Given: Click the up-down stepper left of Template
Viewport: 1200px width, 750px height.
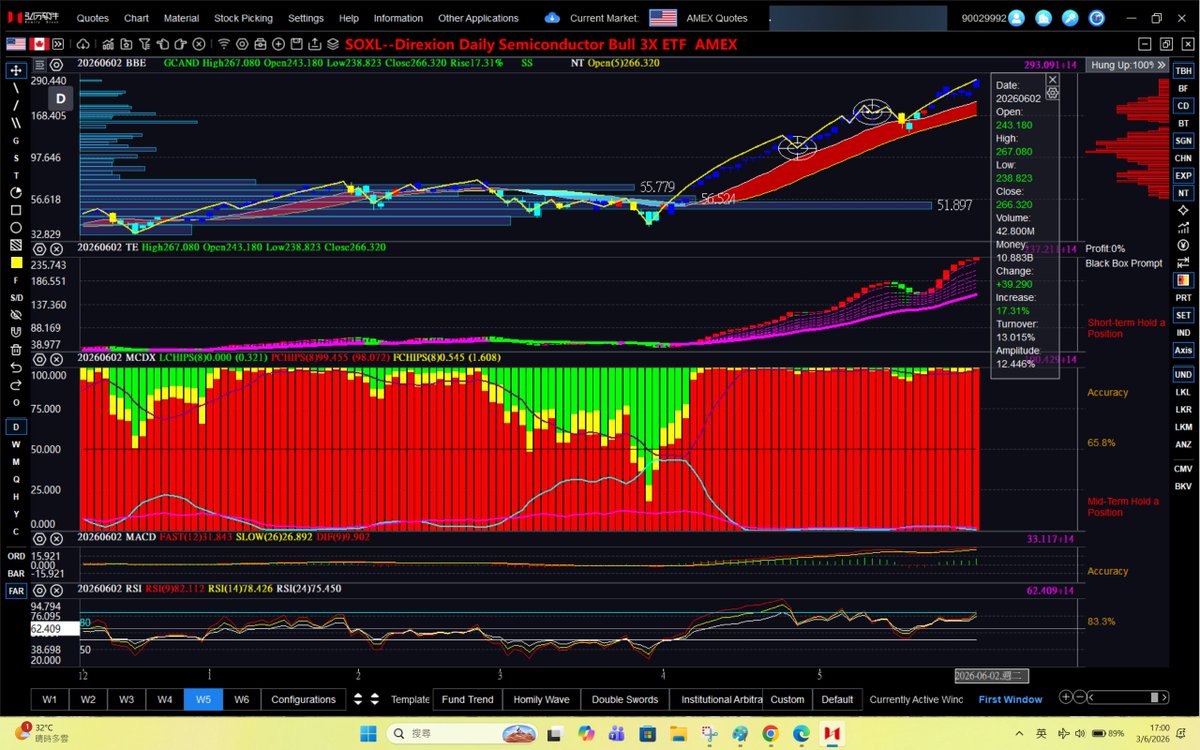Looking at the screenshot, I should pos(375,699).
